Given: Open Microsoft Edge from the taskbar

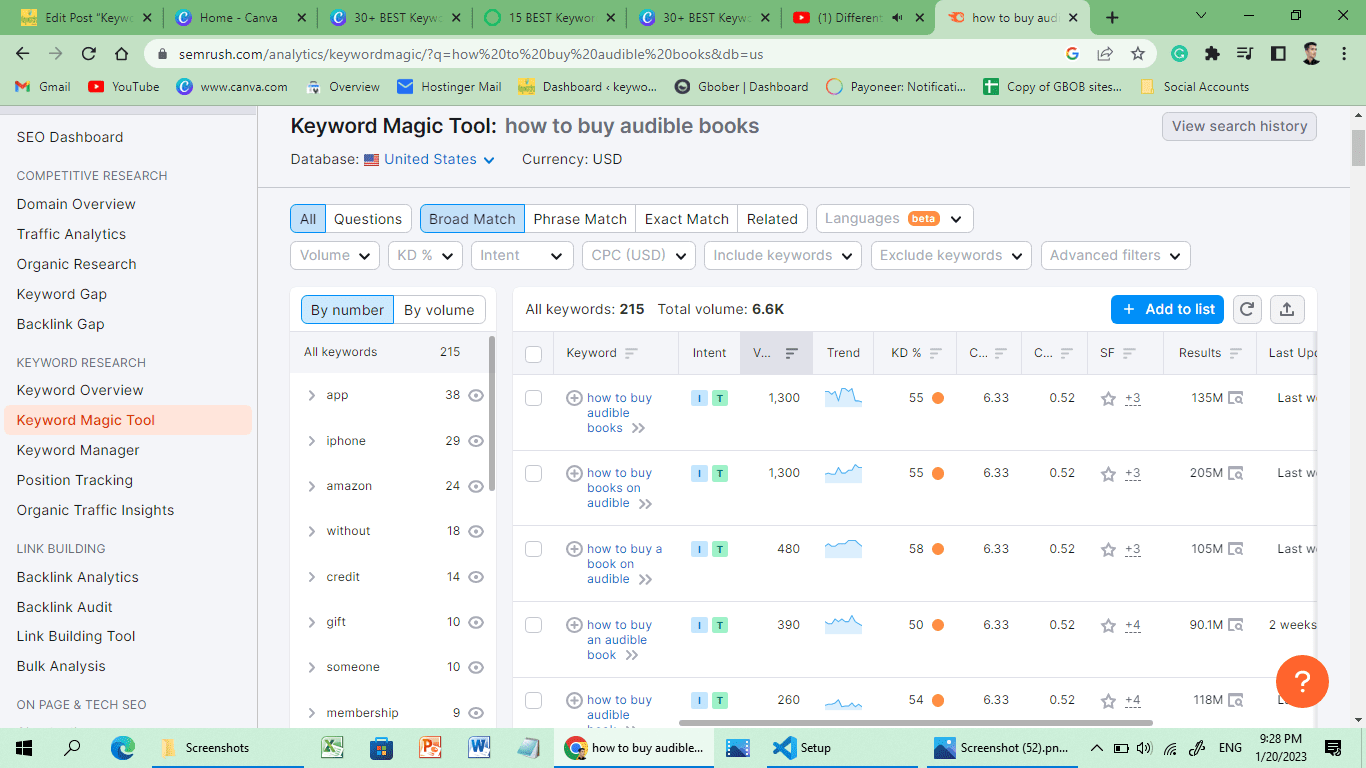Looking at the screenshot, I should tap(123, 747).
